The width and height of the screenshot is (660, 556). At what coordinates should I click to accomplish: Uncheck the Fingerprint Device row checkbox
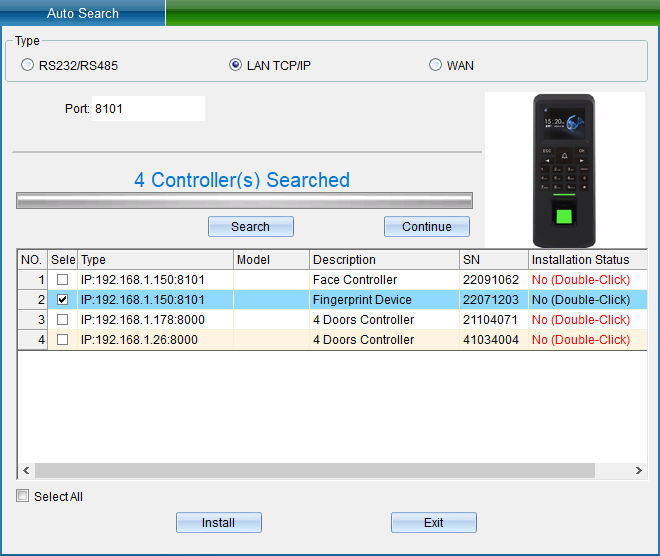(63, 300)
